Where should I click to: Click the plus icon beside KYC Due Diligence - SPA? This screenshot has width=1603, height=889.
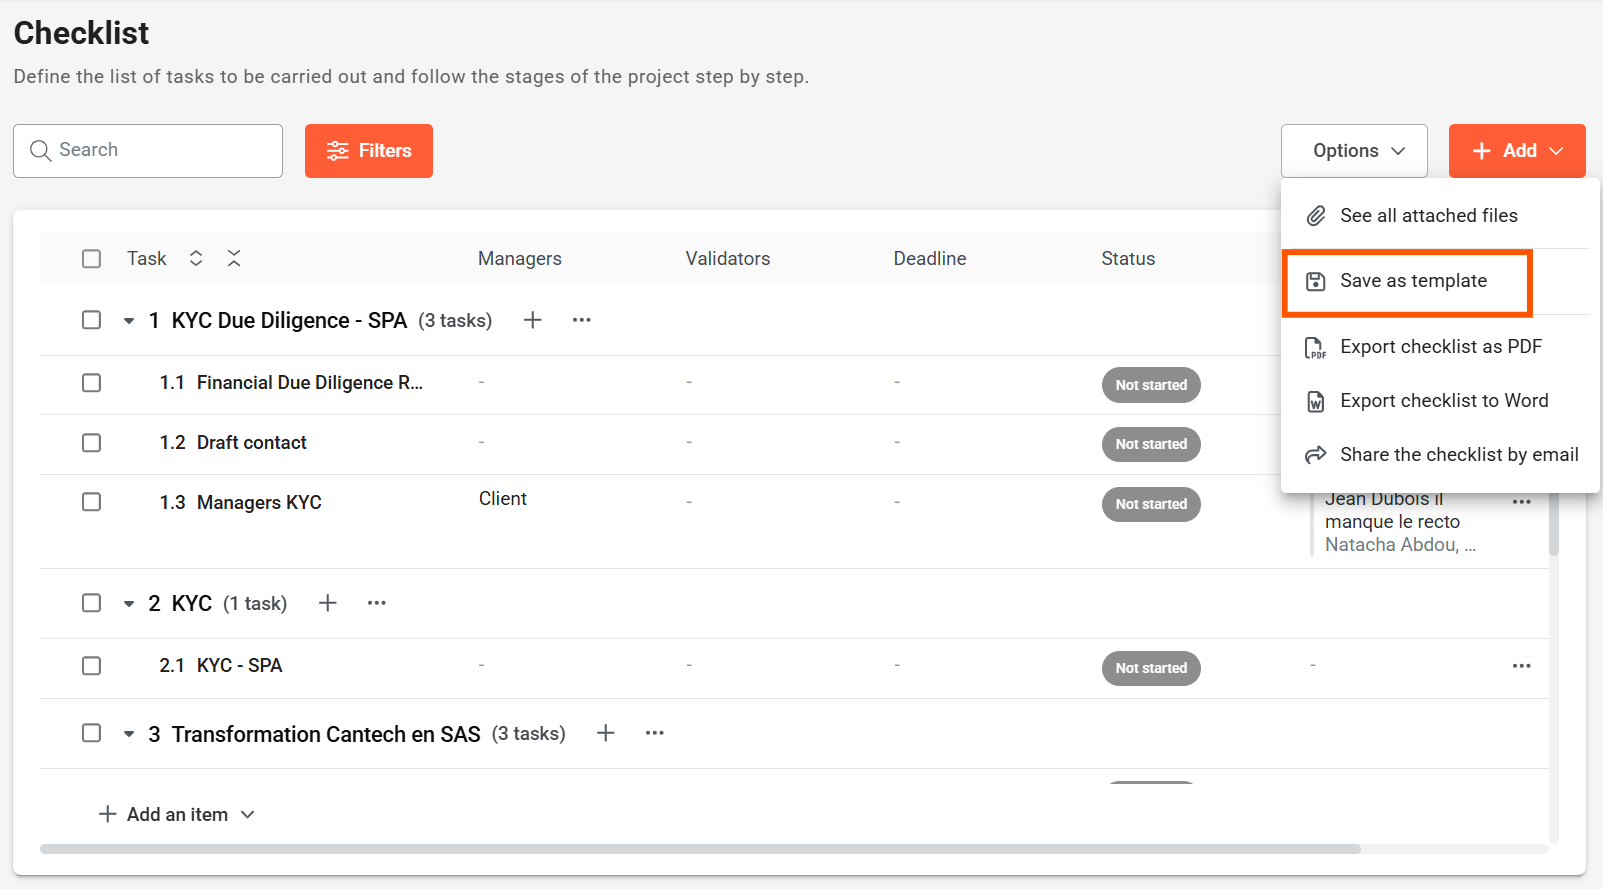tap(533, 320)
